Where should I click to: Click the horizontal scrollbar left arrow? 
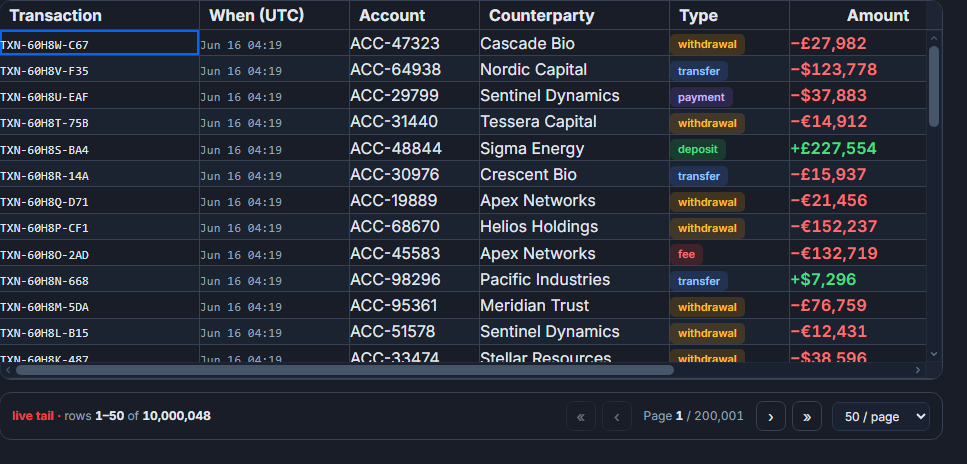(x=8, y=370)
